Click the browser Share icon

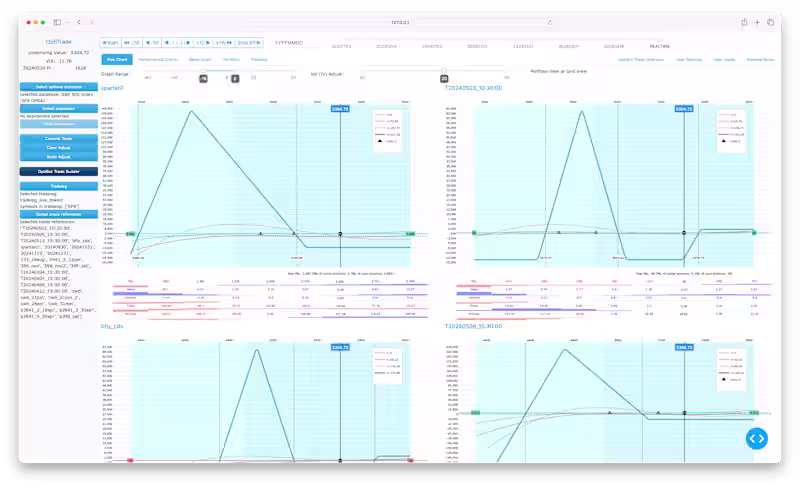pyautogui.click(x=744, y=22)
